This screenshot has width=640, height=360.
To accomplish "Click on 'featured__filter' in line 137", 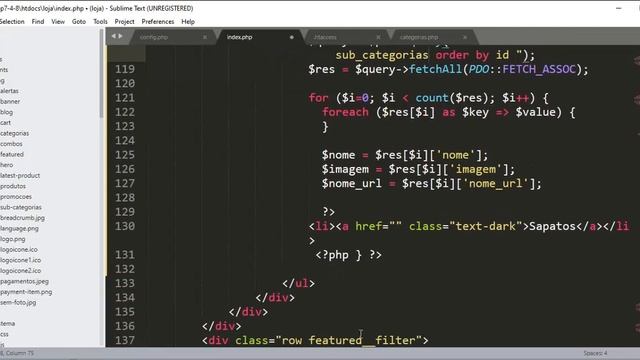I will point(362,340).
